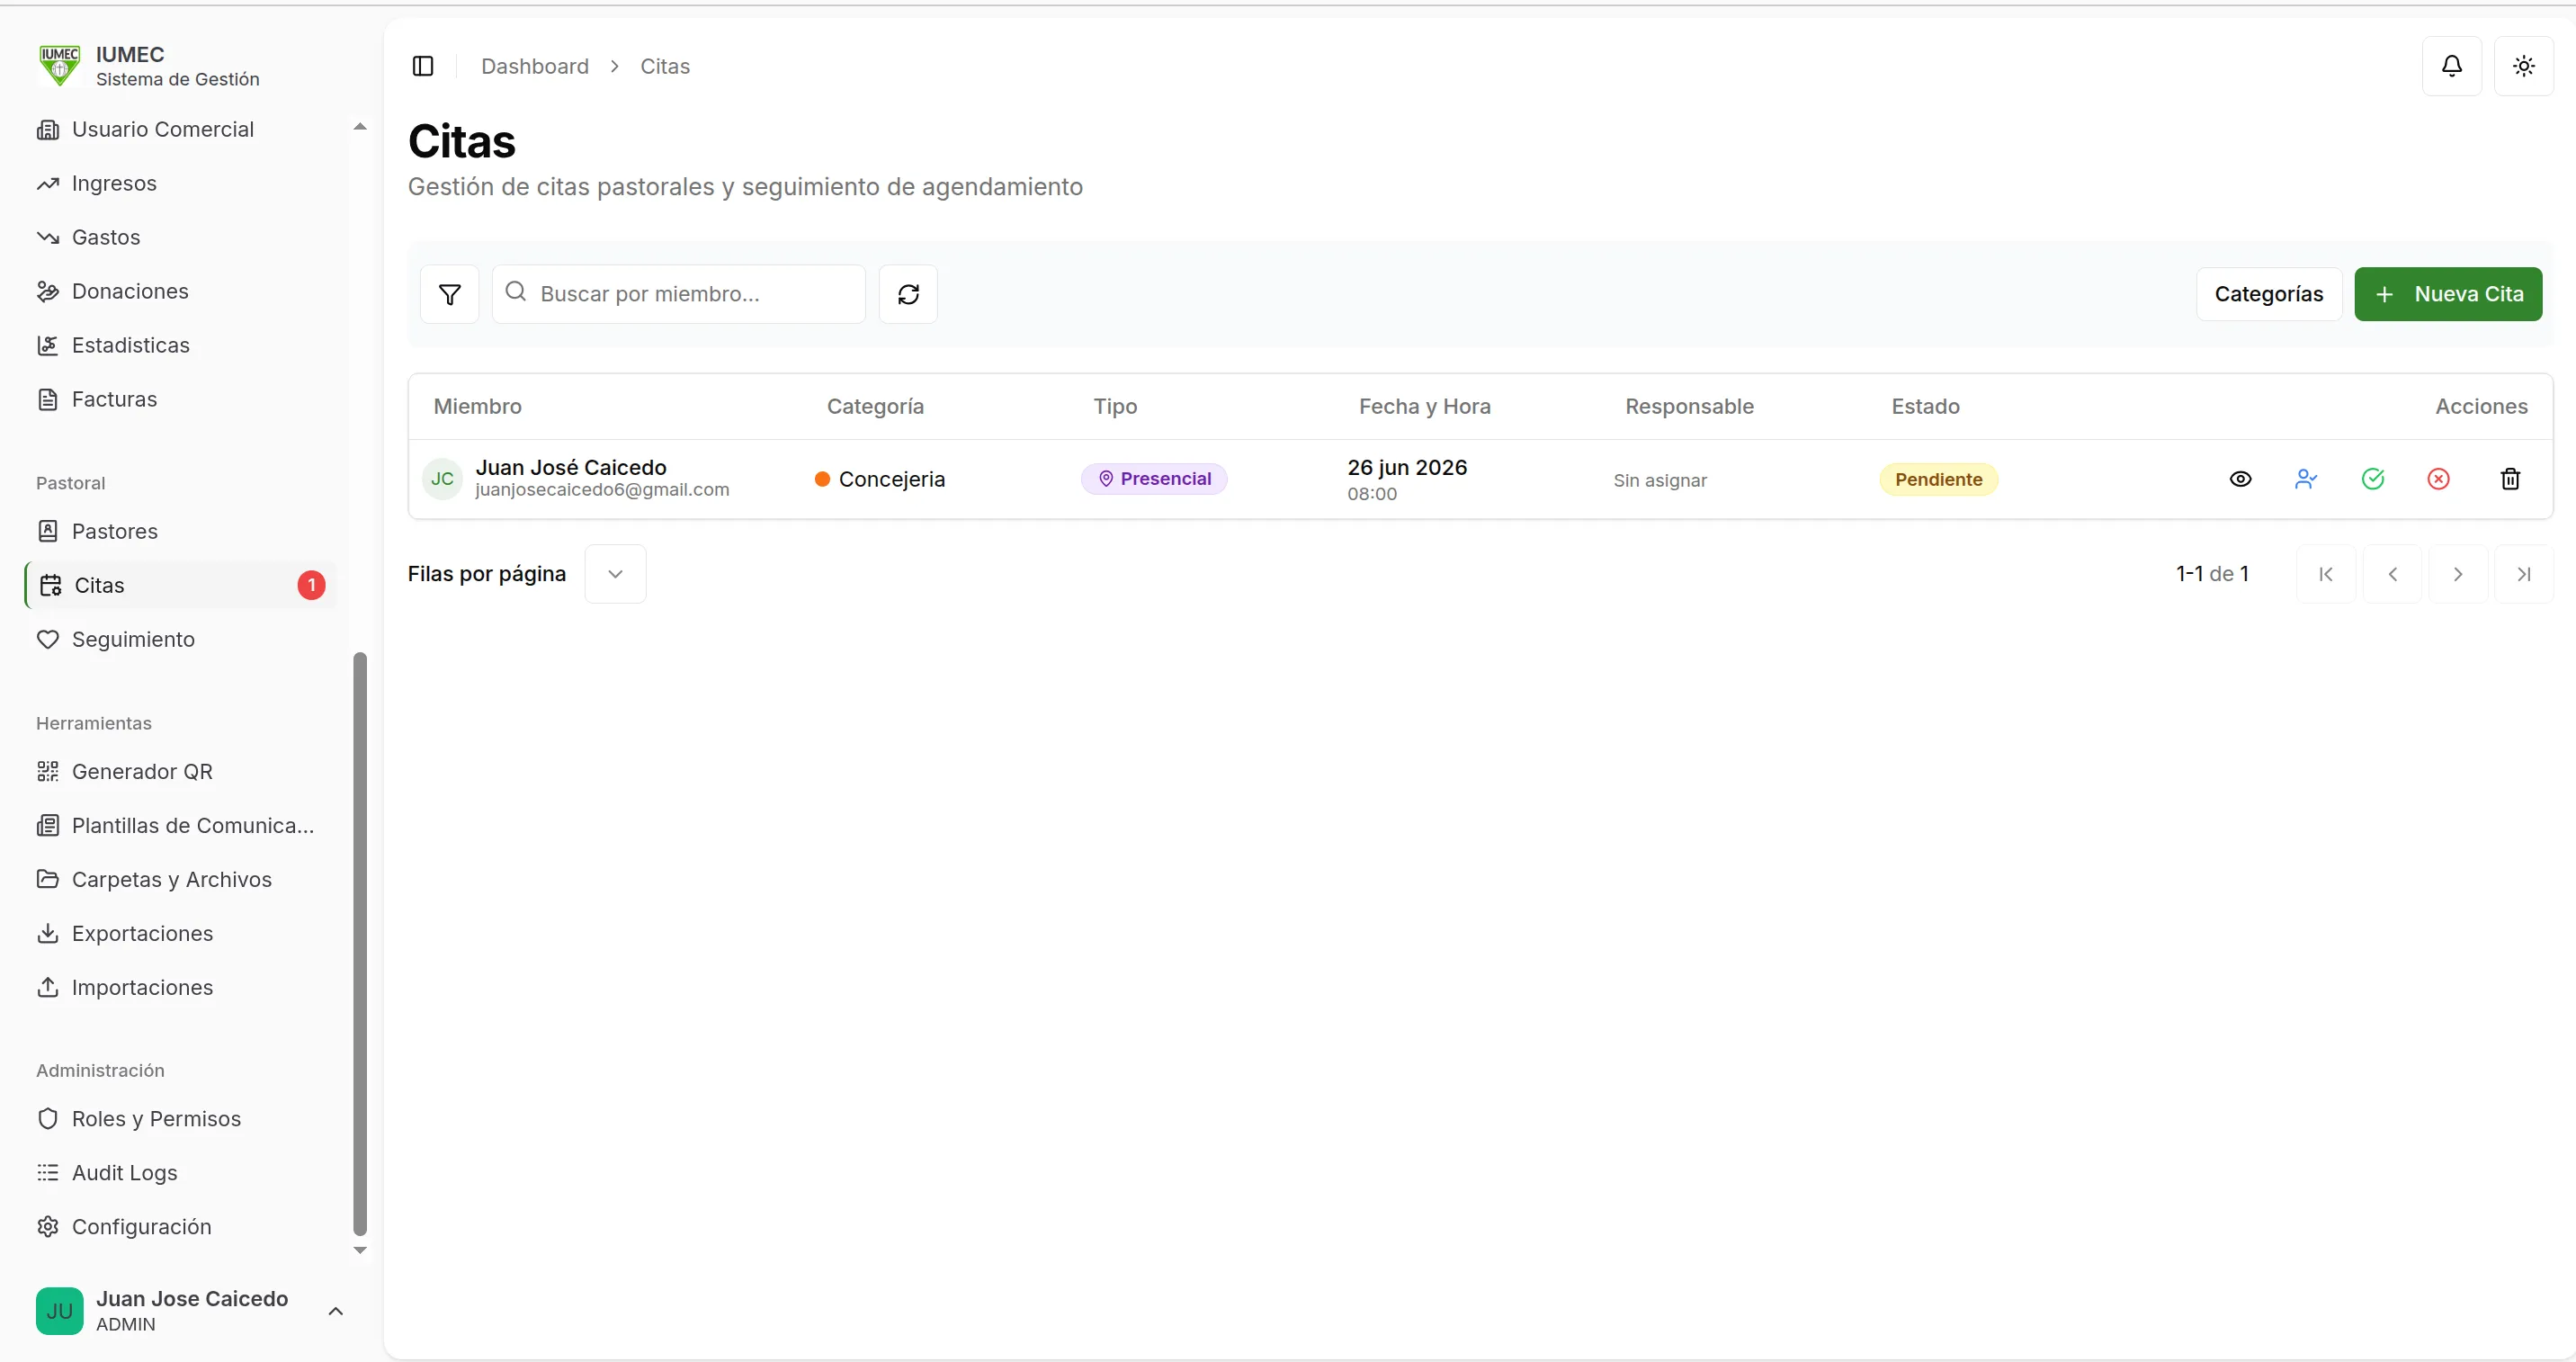Open the Categorías button
2576x1362 pixels.
[2268, 294]
